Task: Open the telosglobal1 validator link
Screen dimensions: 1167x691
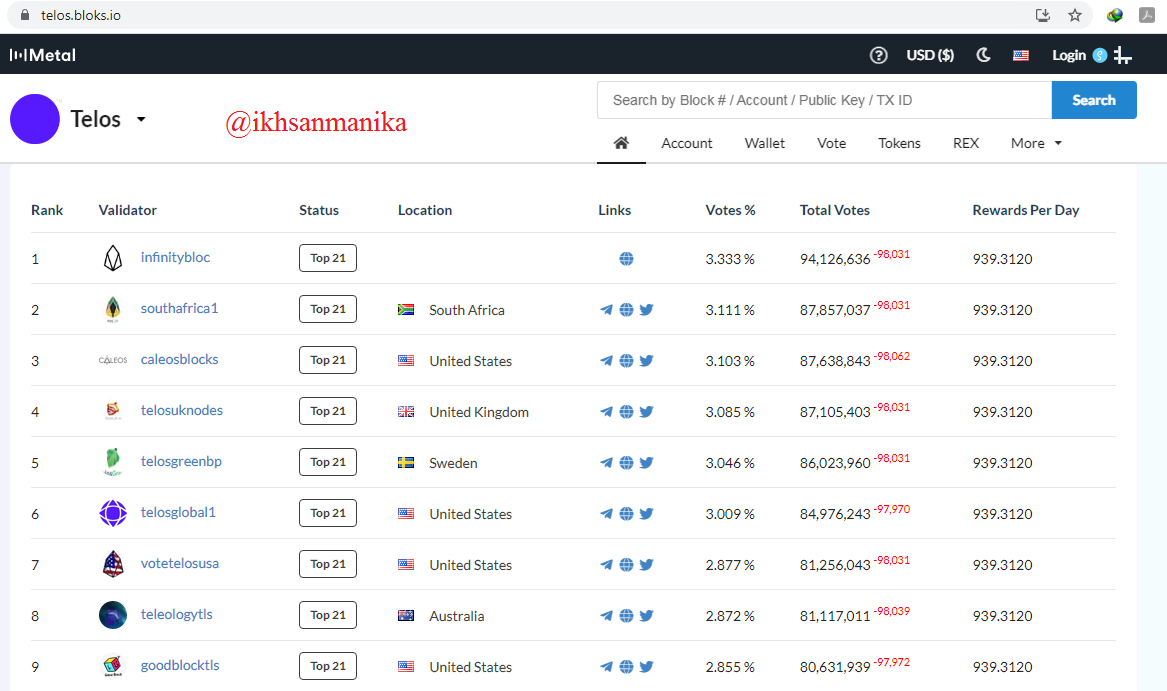Action: pos(178,512)
